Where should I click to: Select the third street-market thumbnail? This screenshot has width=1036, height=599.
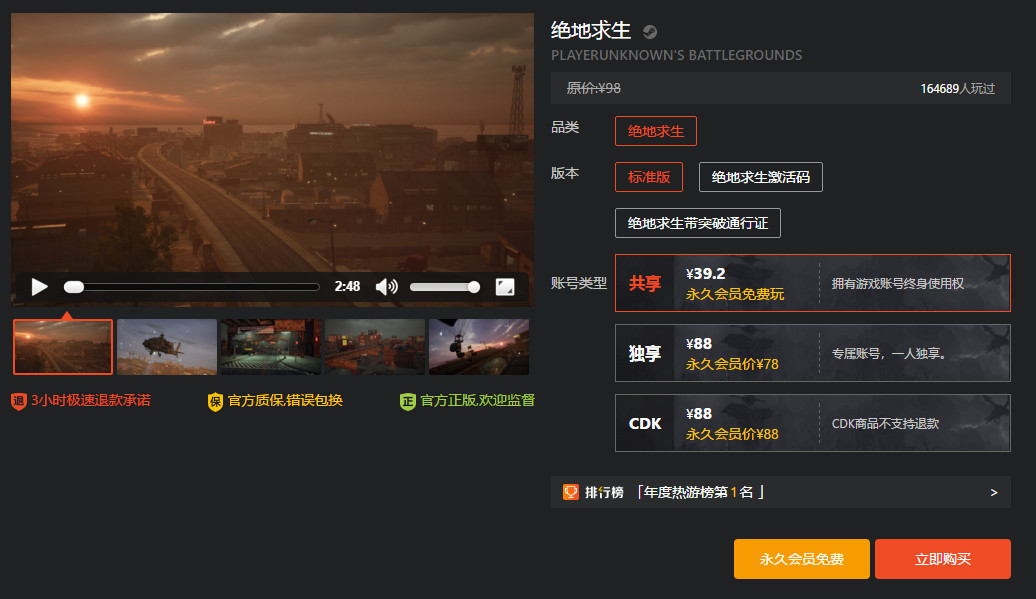pos(271,347)
